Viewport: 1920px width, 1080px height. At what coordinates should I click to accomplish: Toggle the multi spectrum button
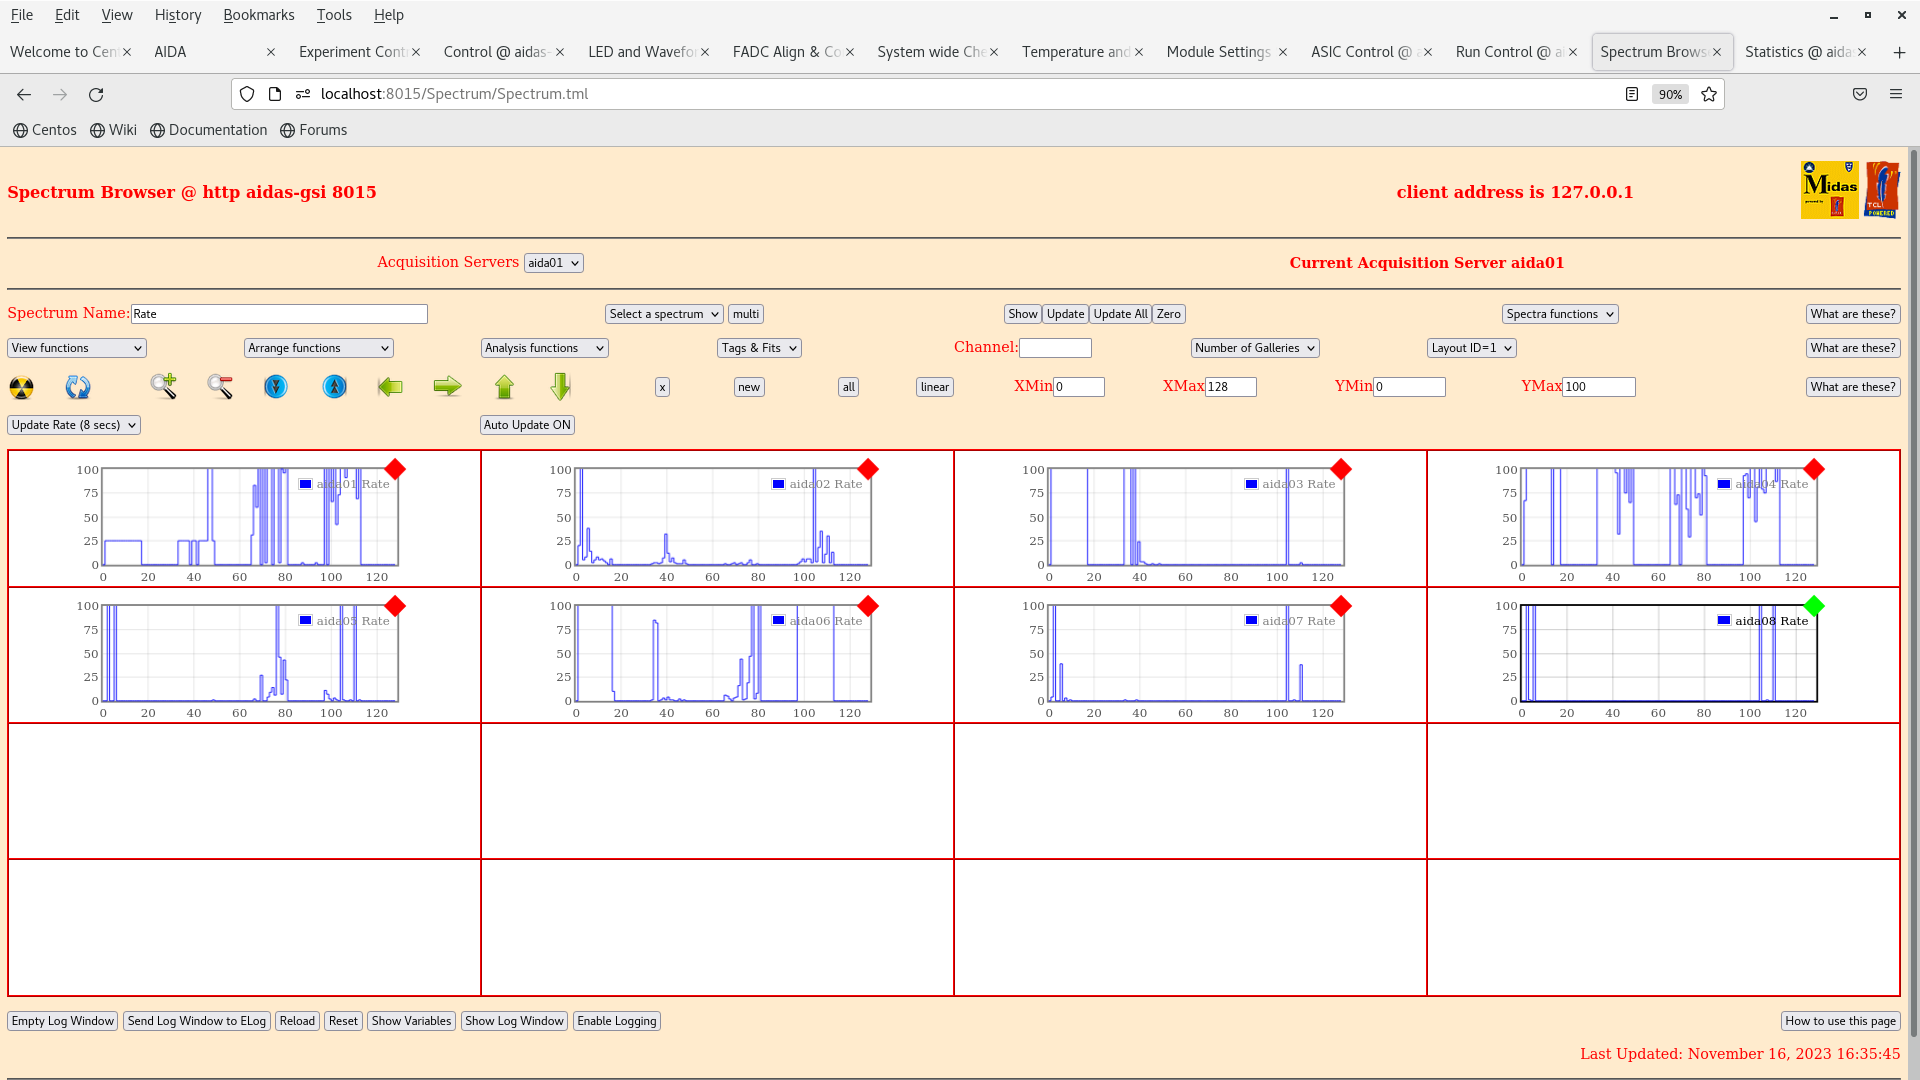click(x=746, y=314)
